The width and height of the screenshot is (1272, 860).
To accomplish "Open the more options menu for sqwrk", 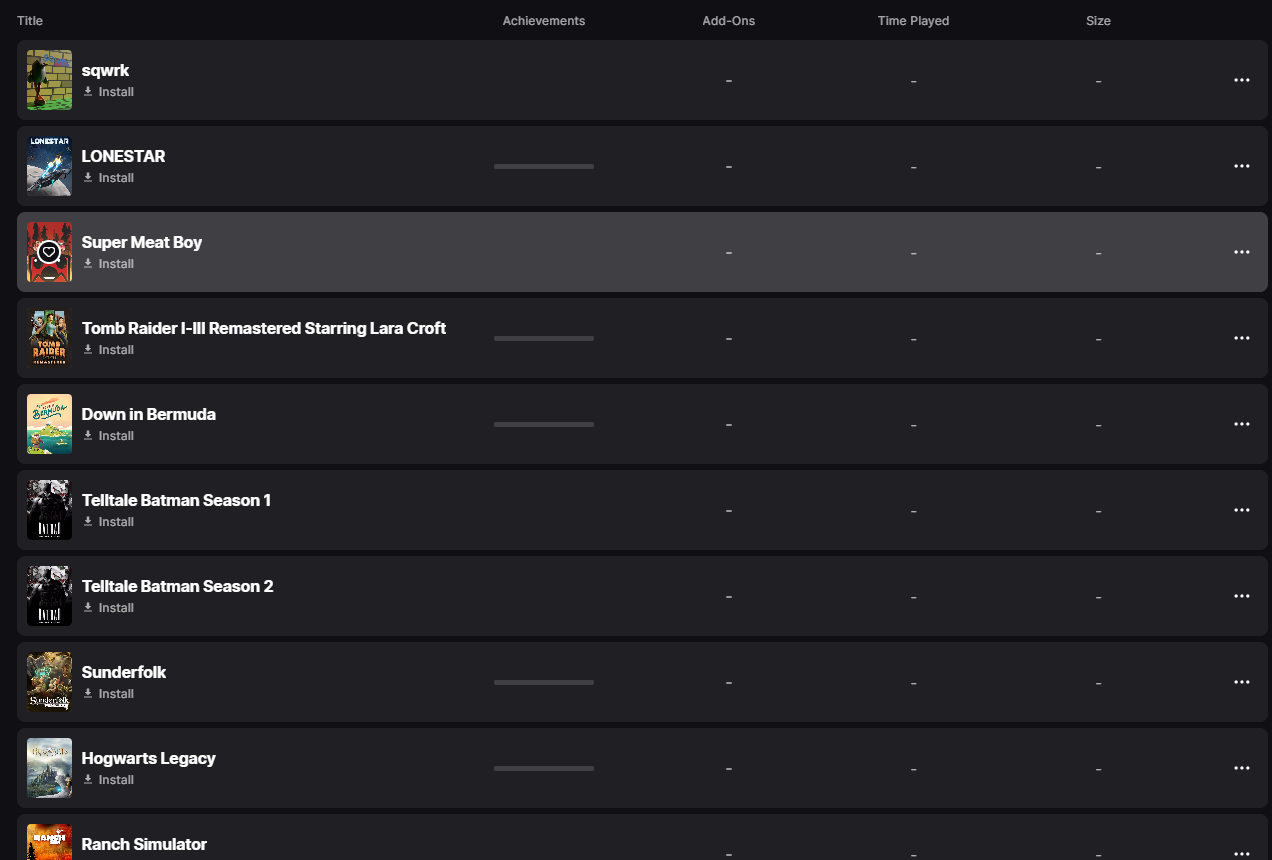I will [1242, 80].
